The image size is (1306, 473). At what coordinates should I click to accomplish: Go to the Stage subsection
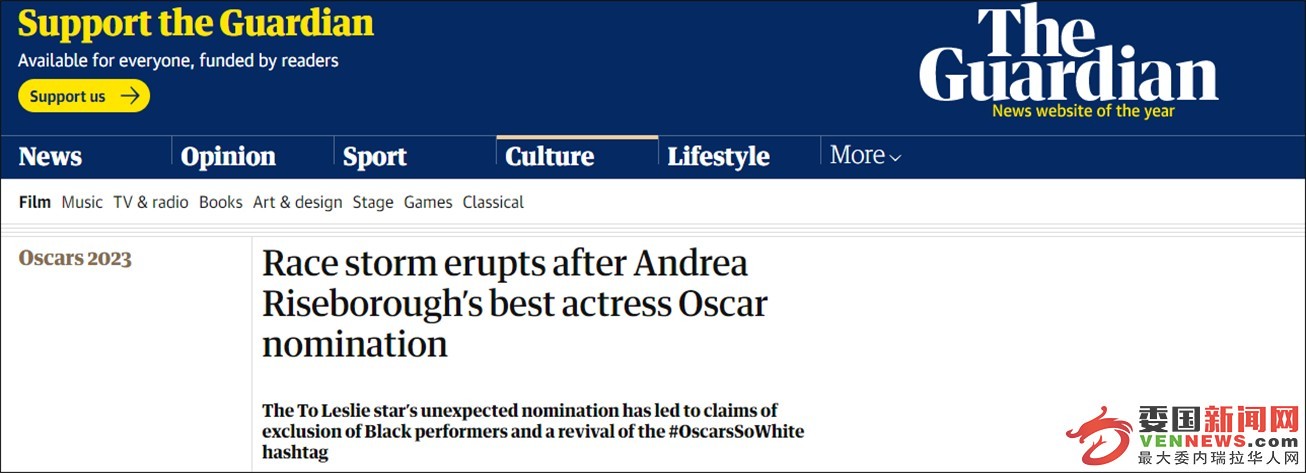click(373, 202)
